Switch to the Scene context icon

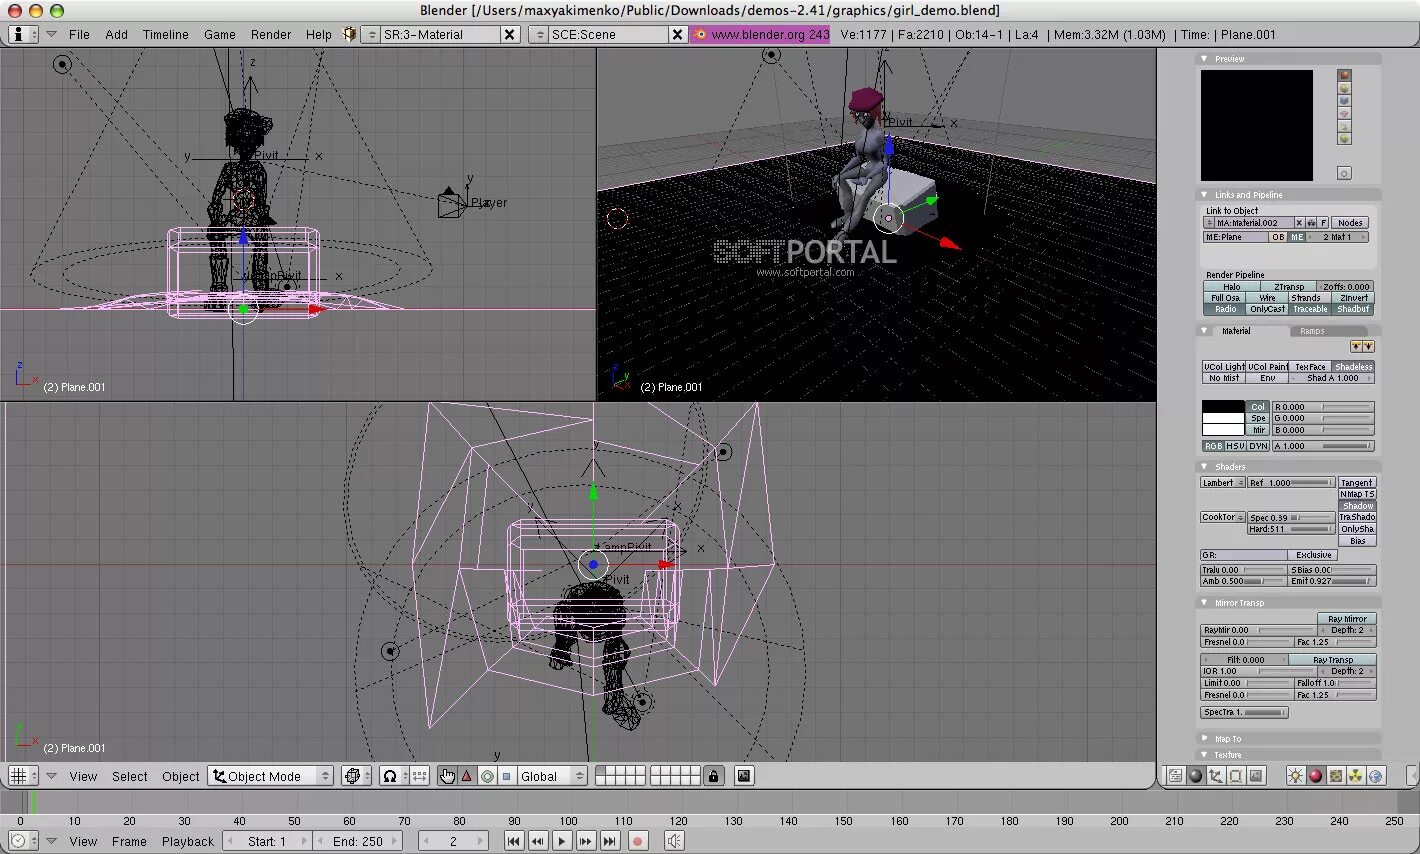coord(1257,776)
